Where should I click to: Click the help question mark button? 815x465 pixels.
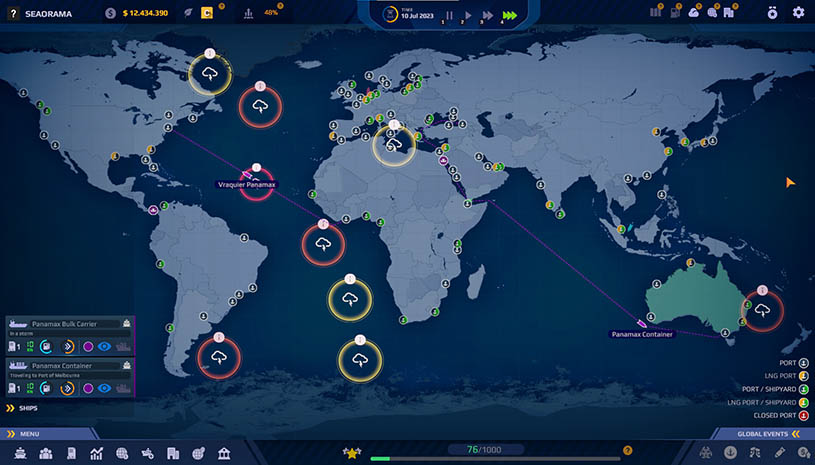[13, 13]
